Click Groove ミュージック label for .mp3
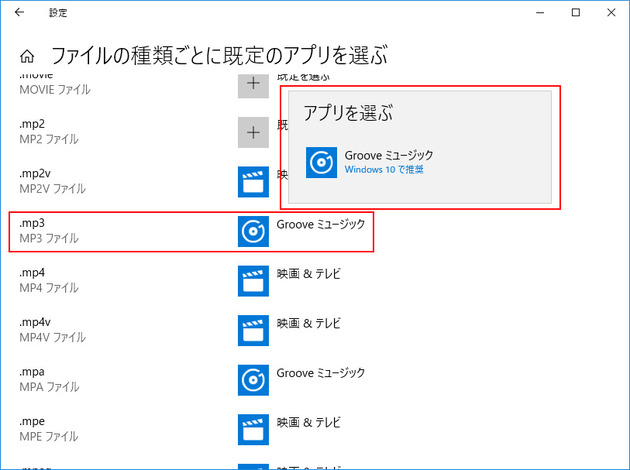The height and width of the screenshot is (470, 630). tap(321, 224)
